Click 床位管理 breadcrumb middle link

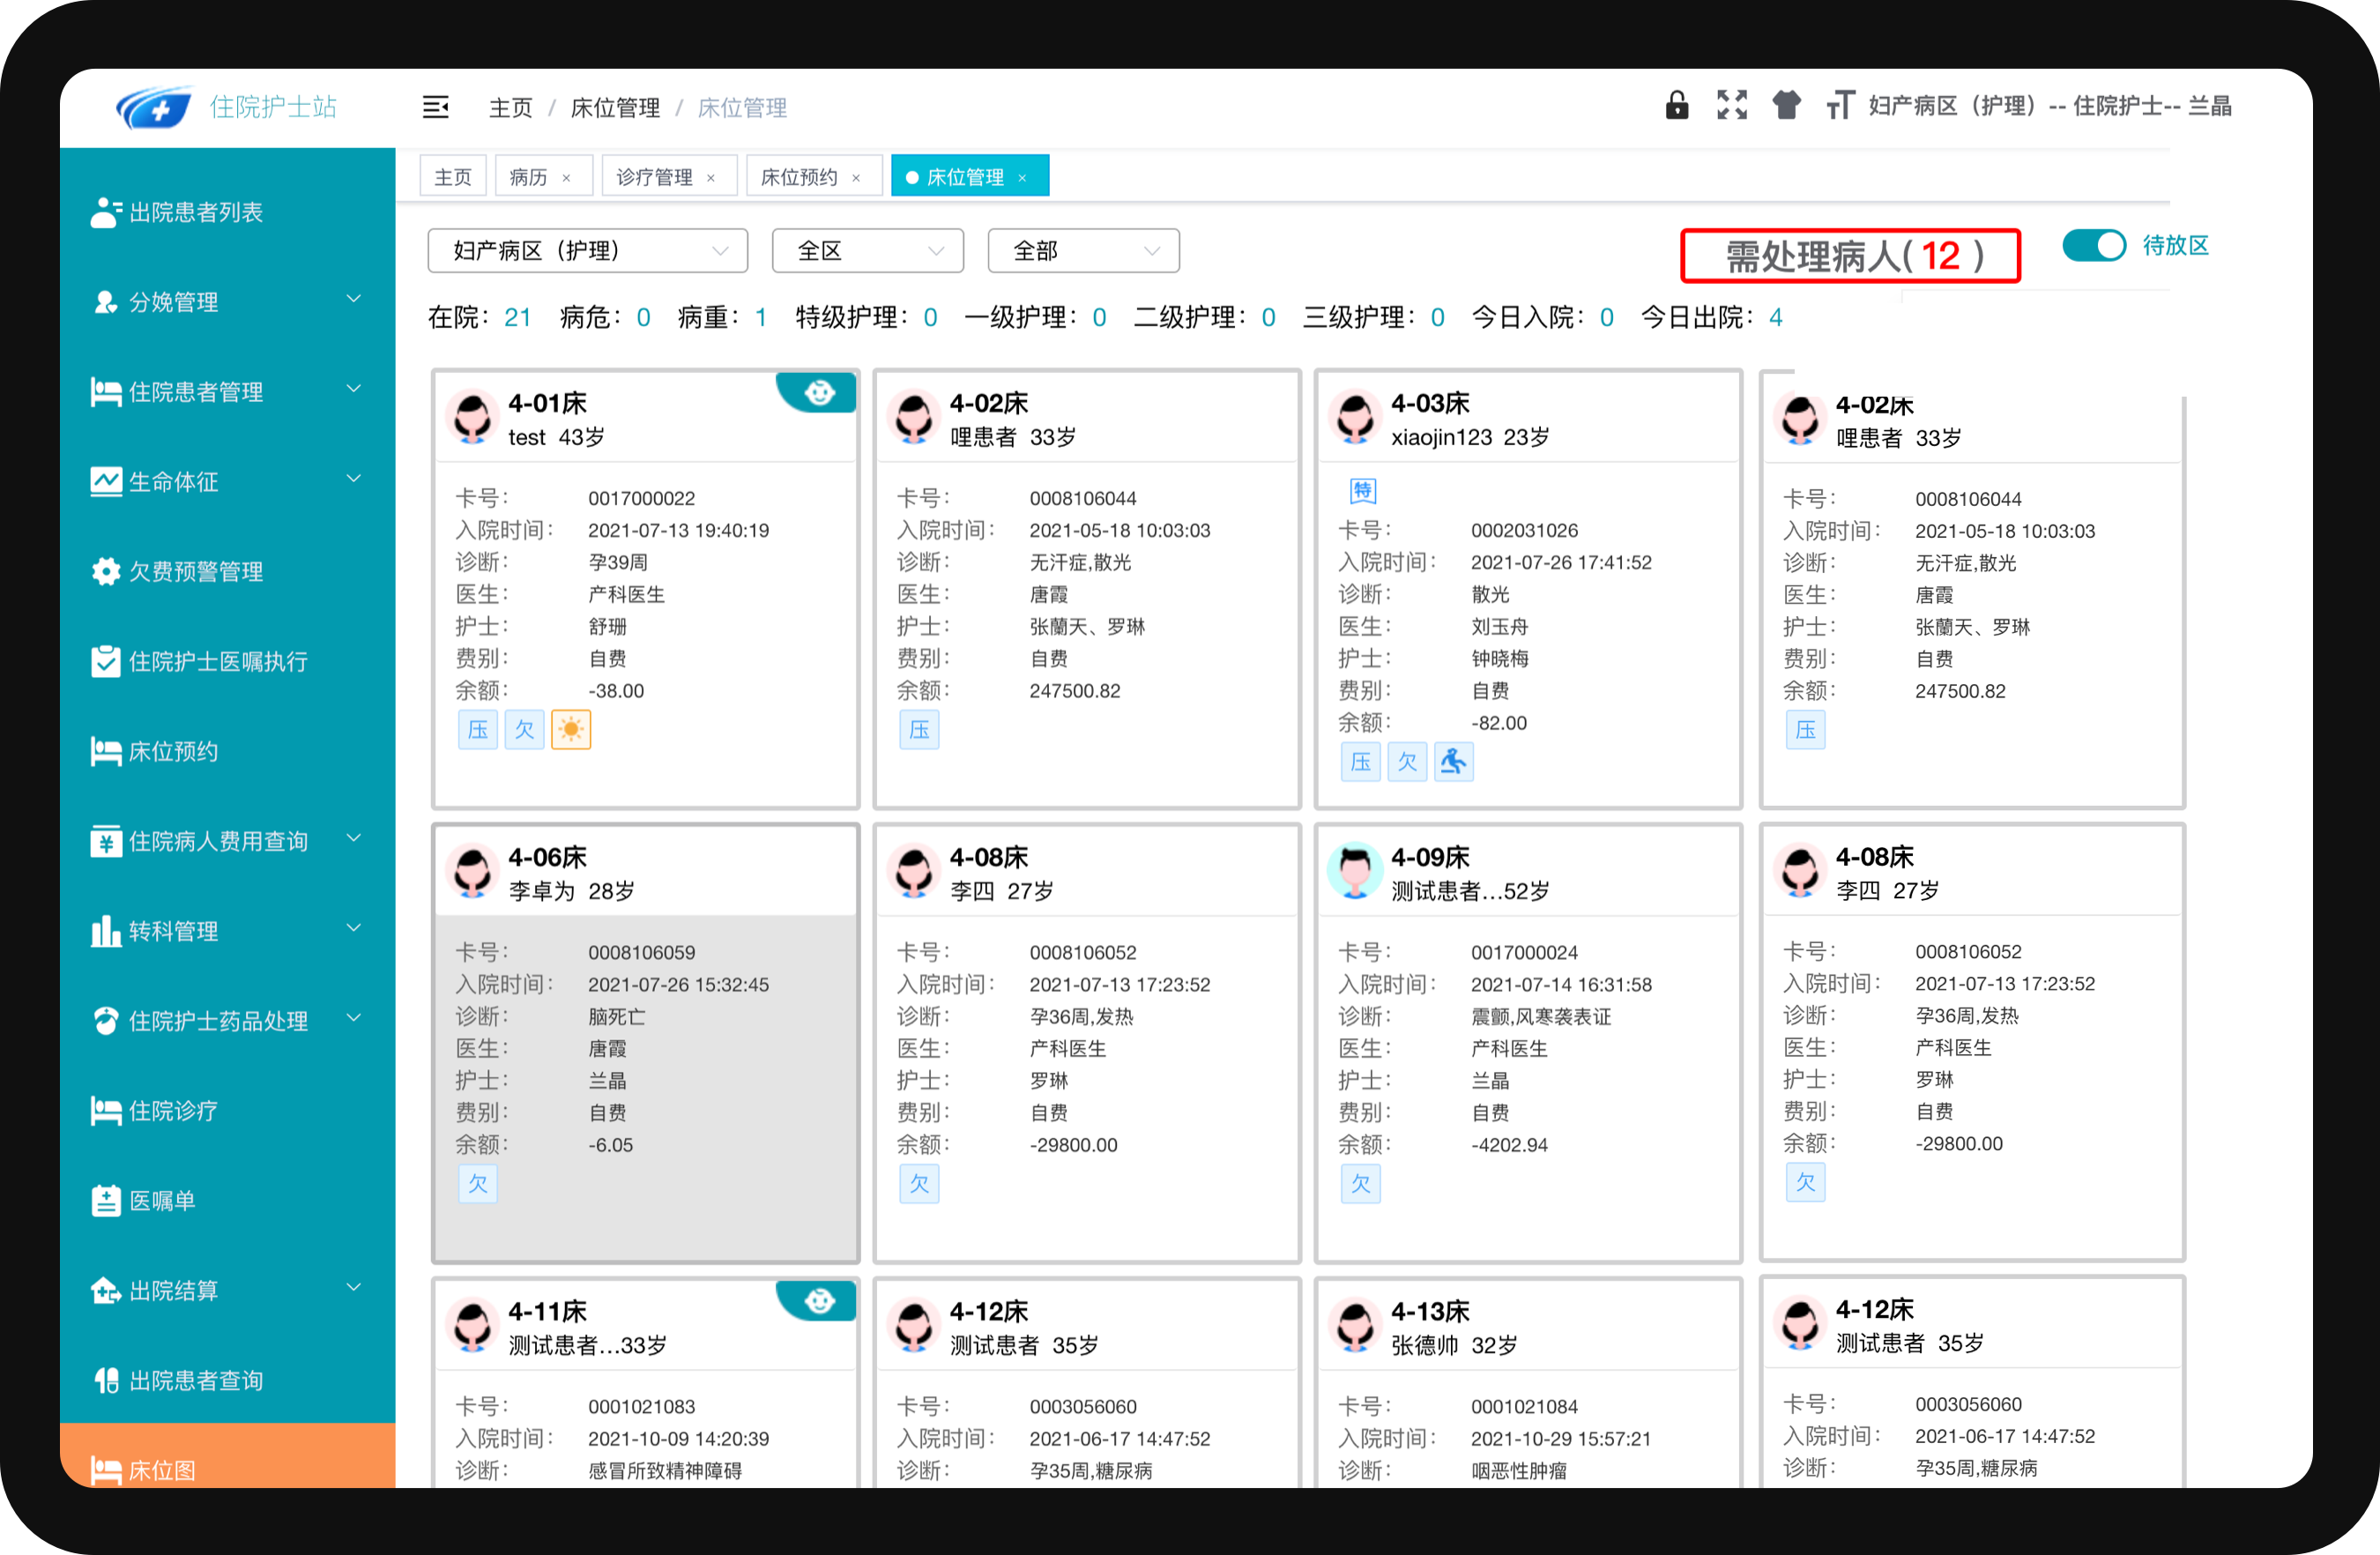[x=615, y=107]
